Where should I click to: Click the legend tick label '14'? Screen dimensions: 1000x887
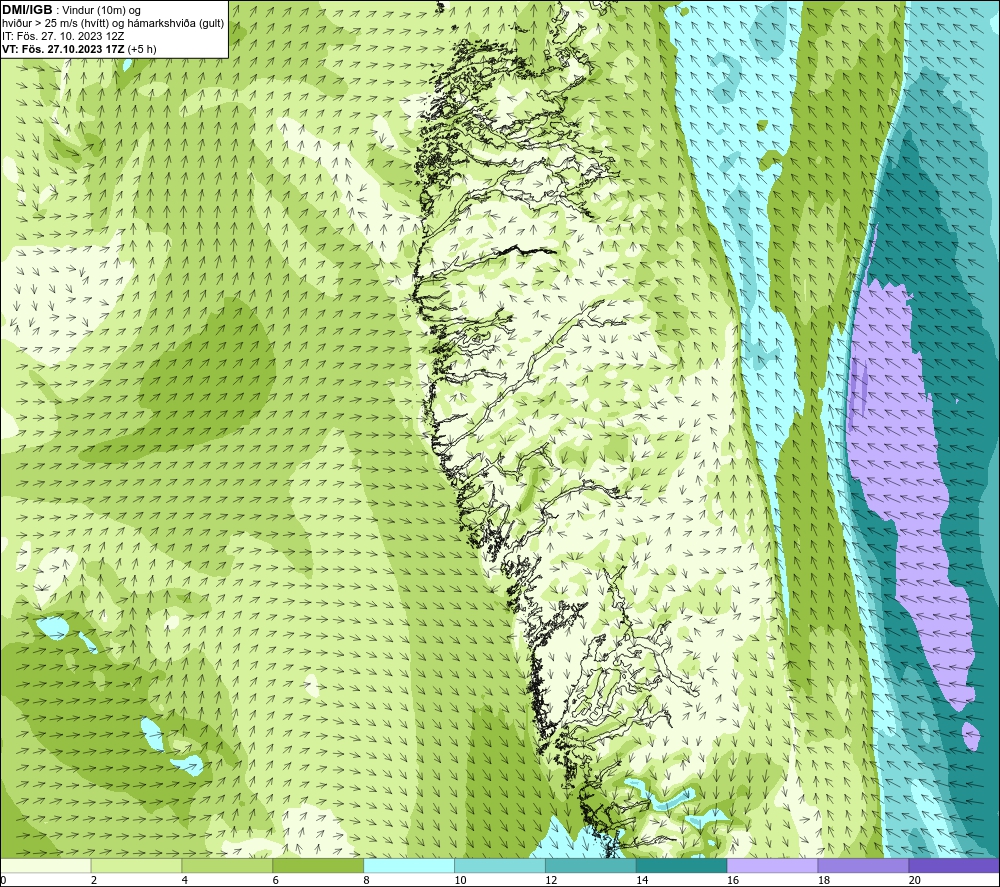point(642,881)
